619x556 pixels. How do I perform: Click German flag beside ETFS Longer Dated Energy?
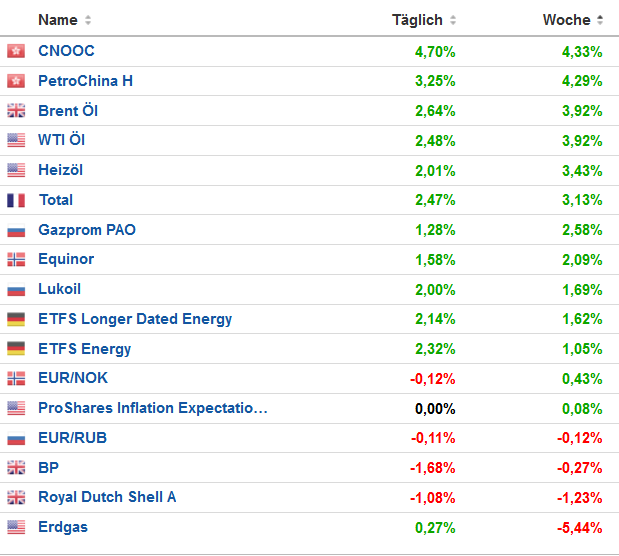(x=16, y=319)
